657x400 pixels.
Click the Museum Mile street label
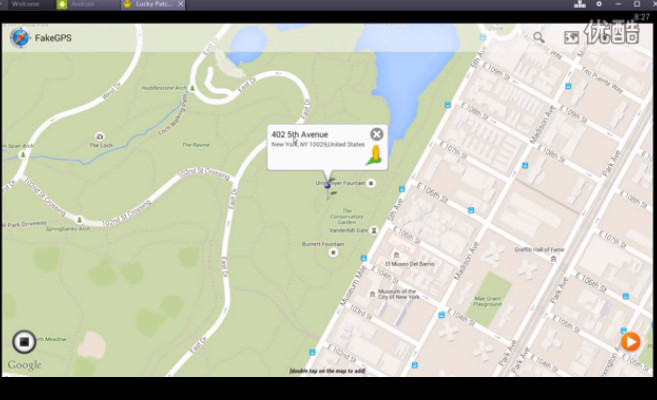(353, 285)
